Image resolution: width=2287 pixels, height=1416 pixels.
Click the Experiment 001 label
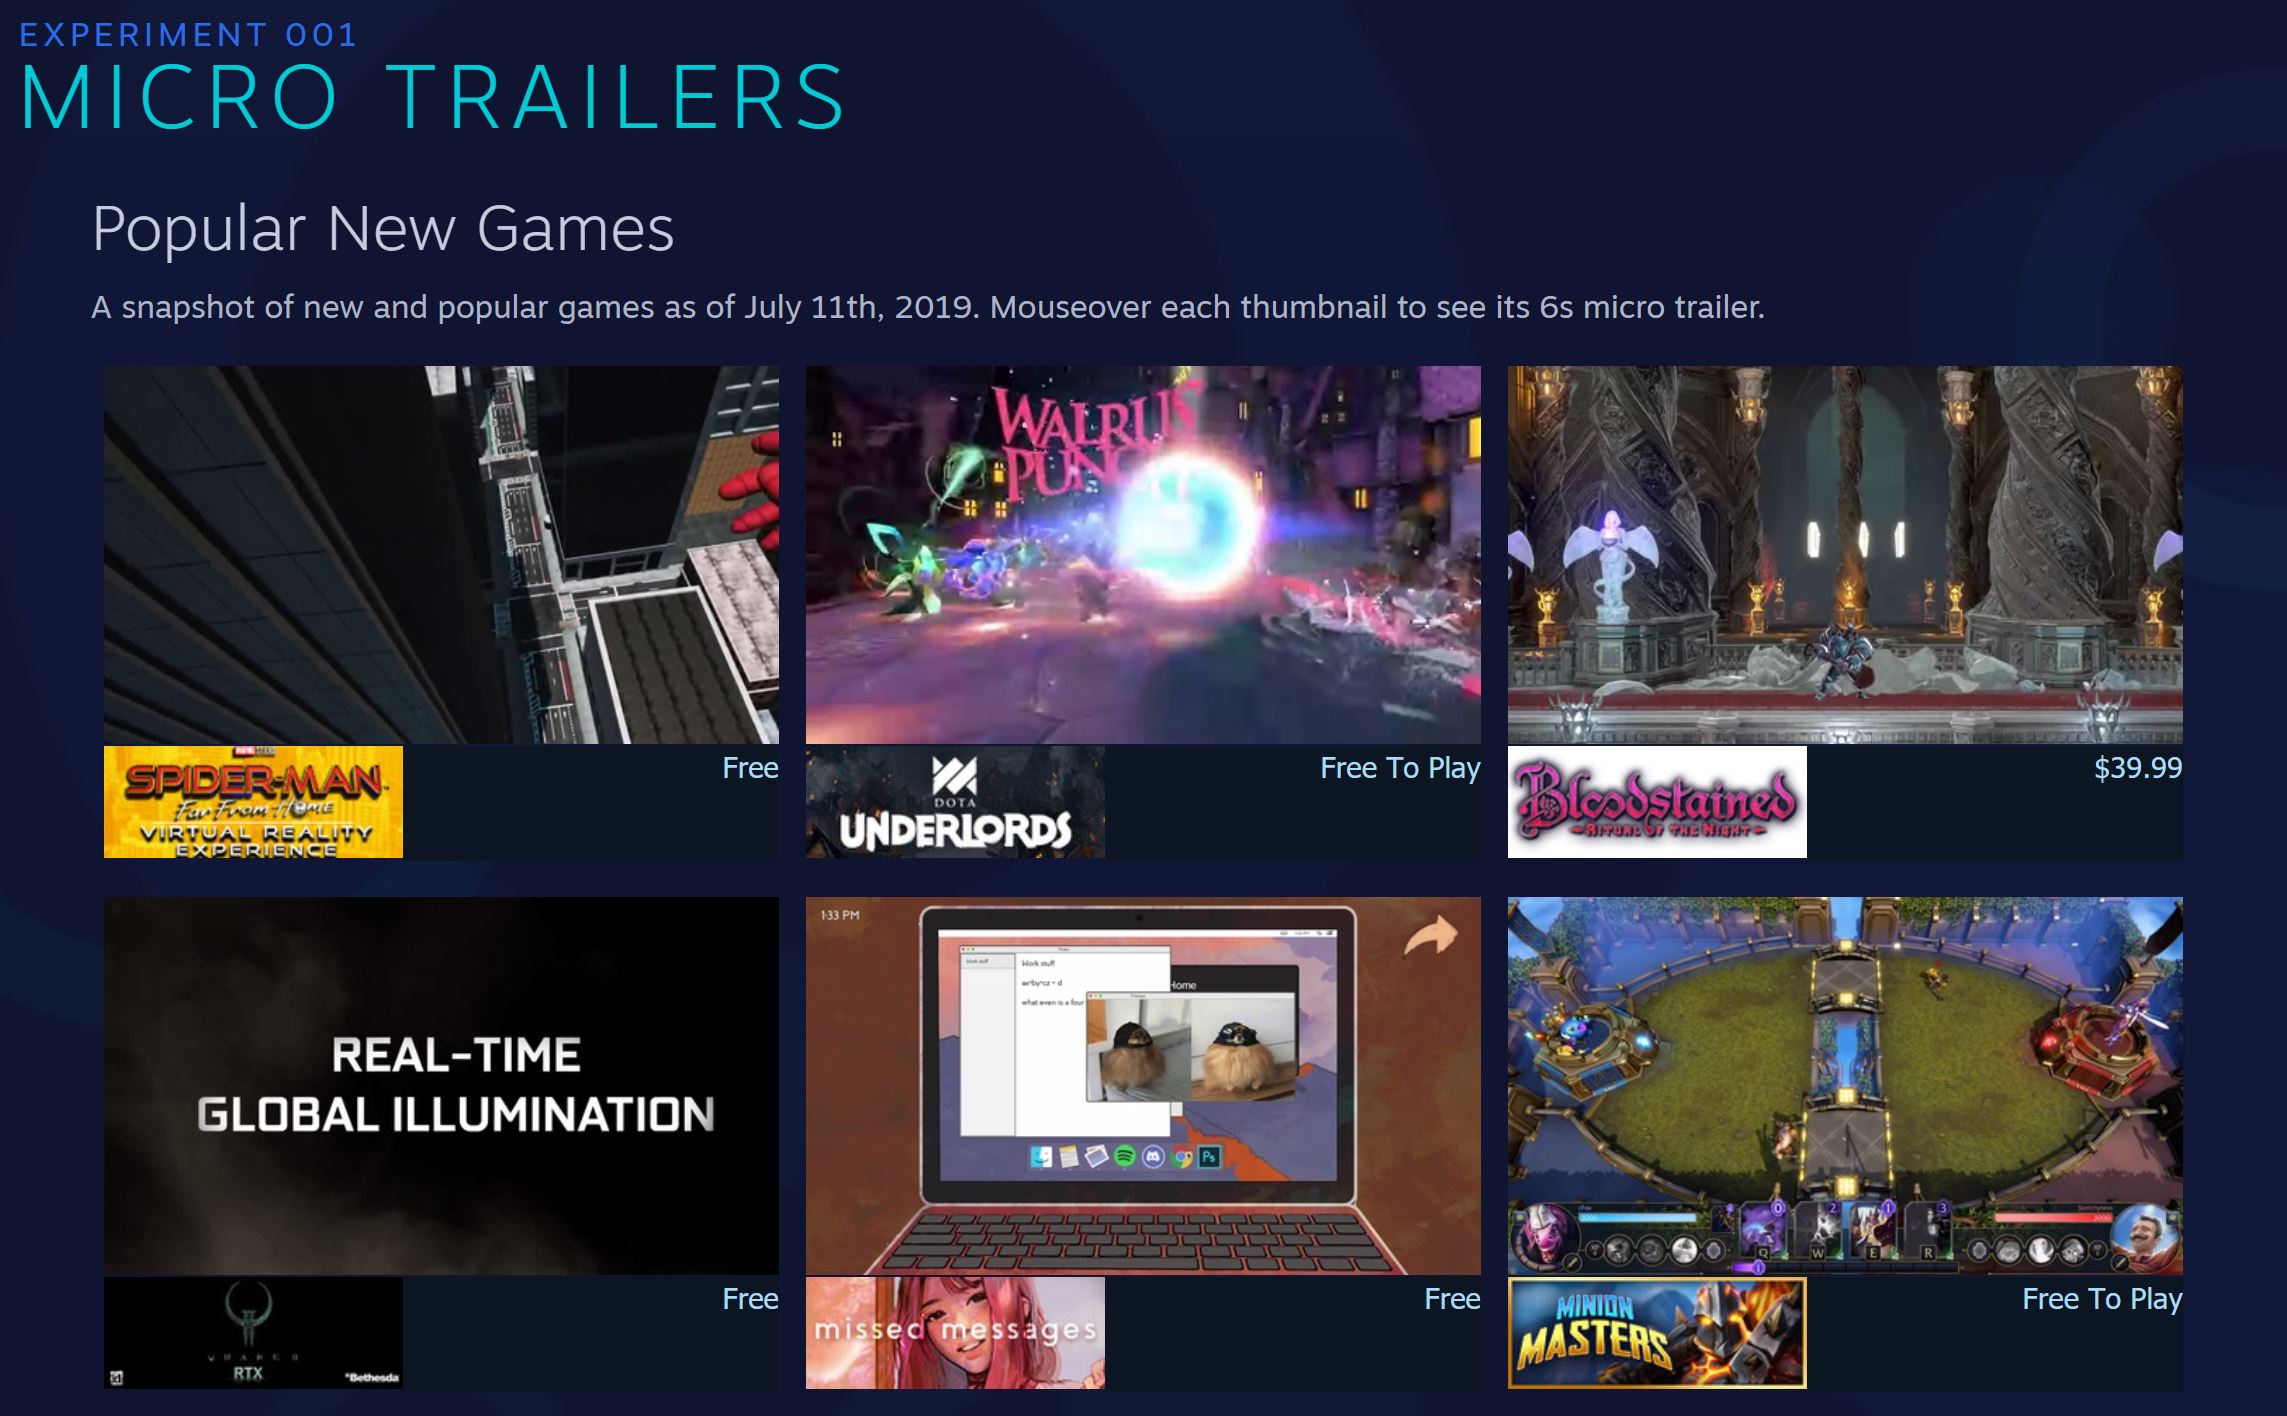coord(188,35)
